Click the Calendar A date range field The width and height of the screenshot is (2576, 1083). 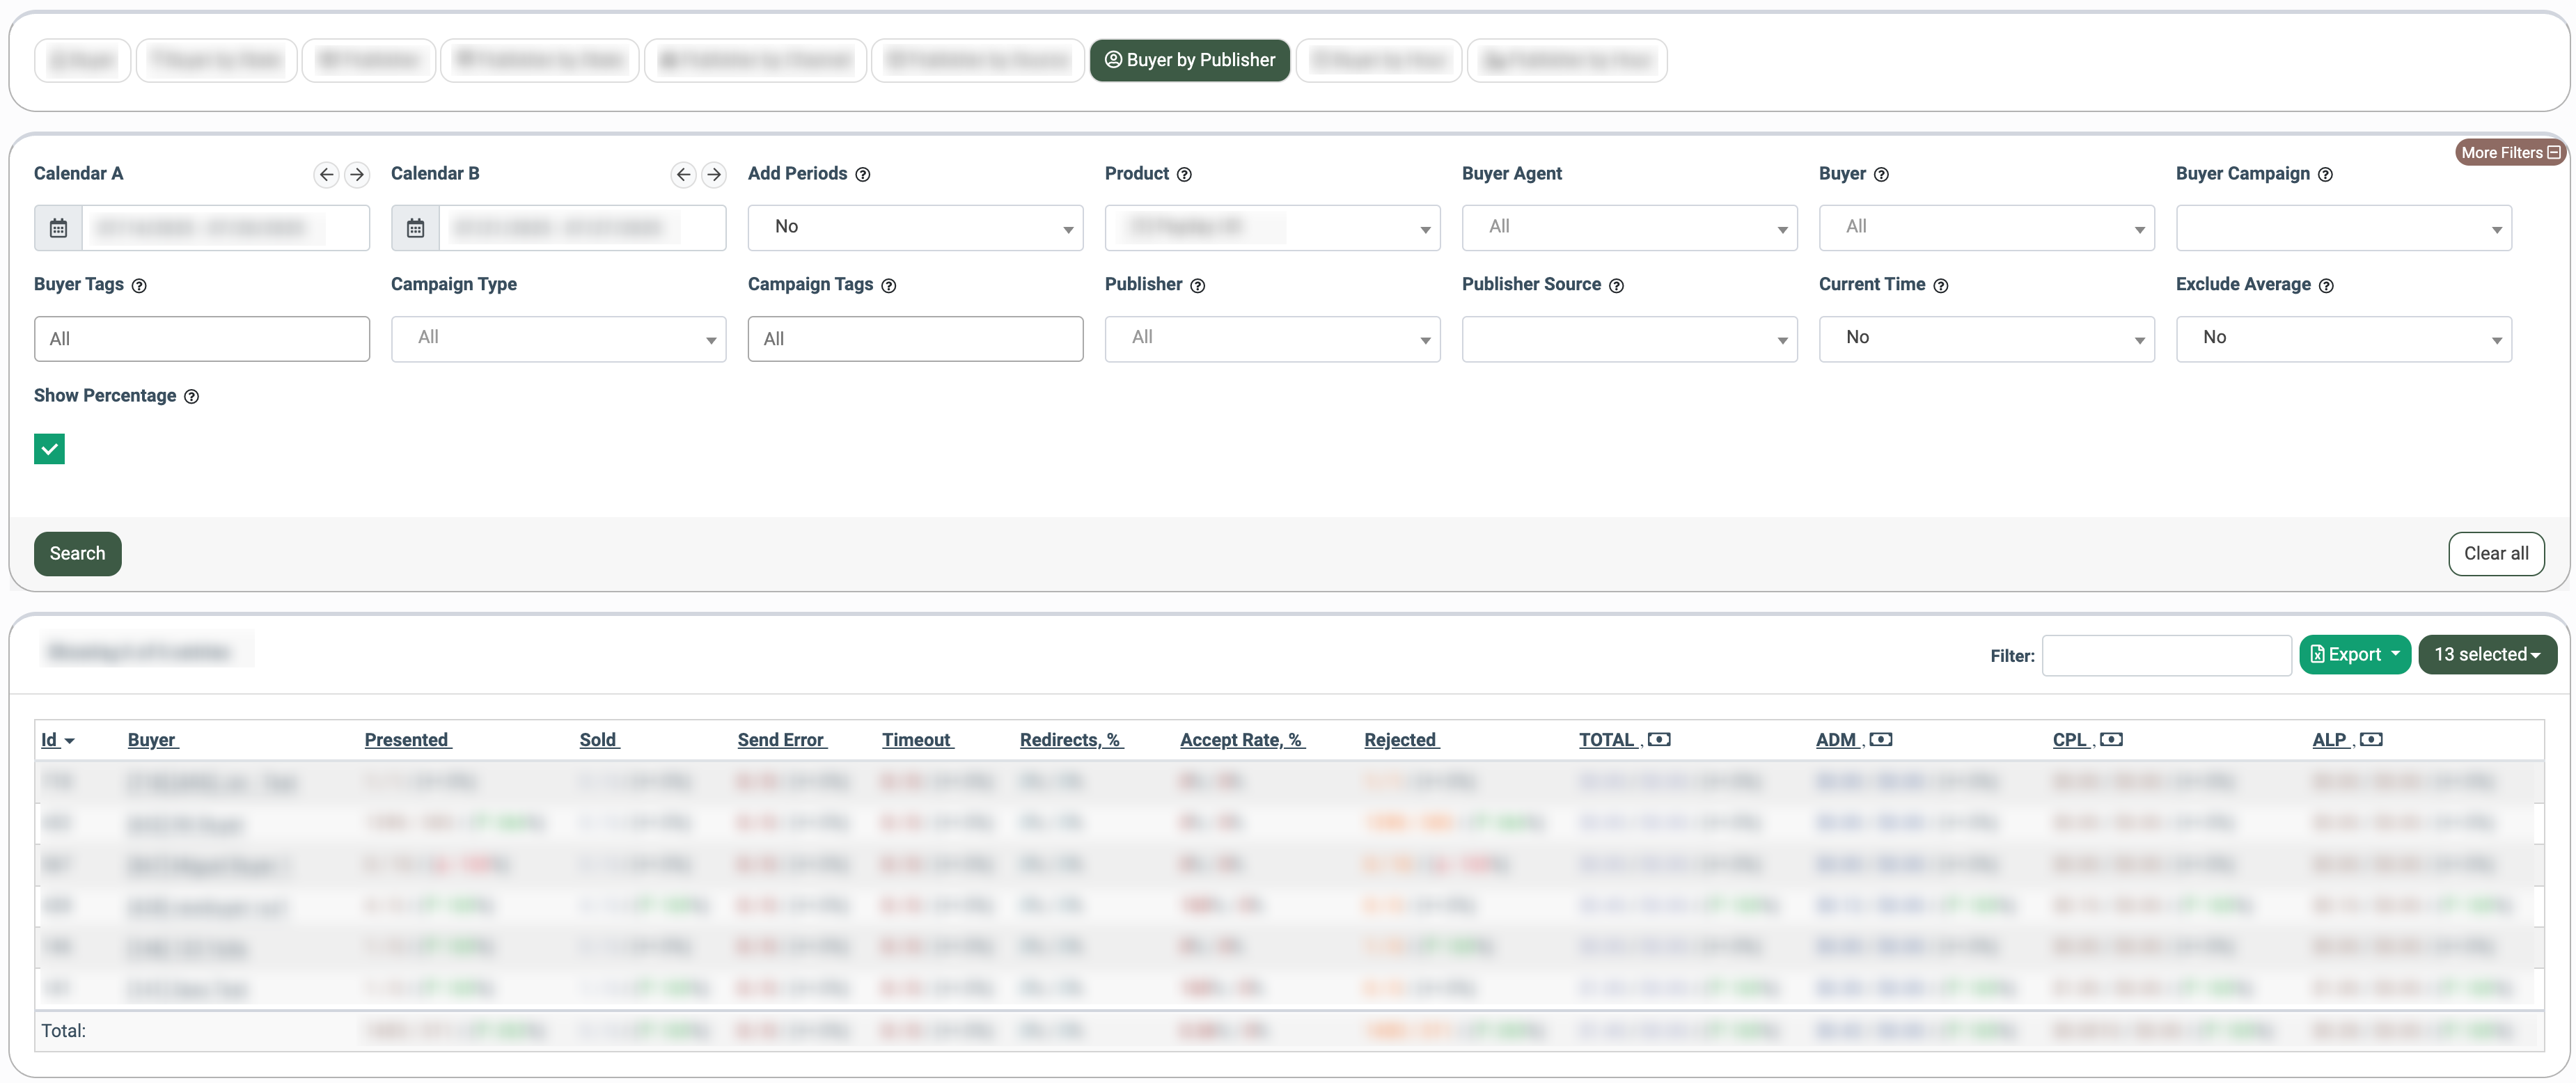pos(226,228)
